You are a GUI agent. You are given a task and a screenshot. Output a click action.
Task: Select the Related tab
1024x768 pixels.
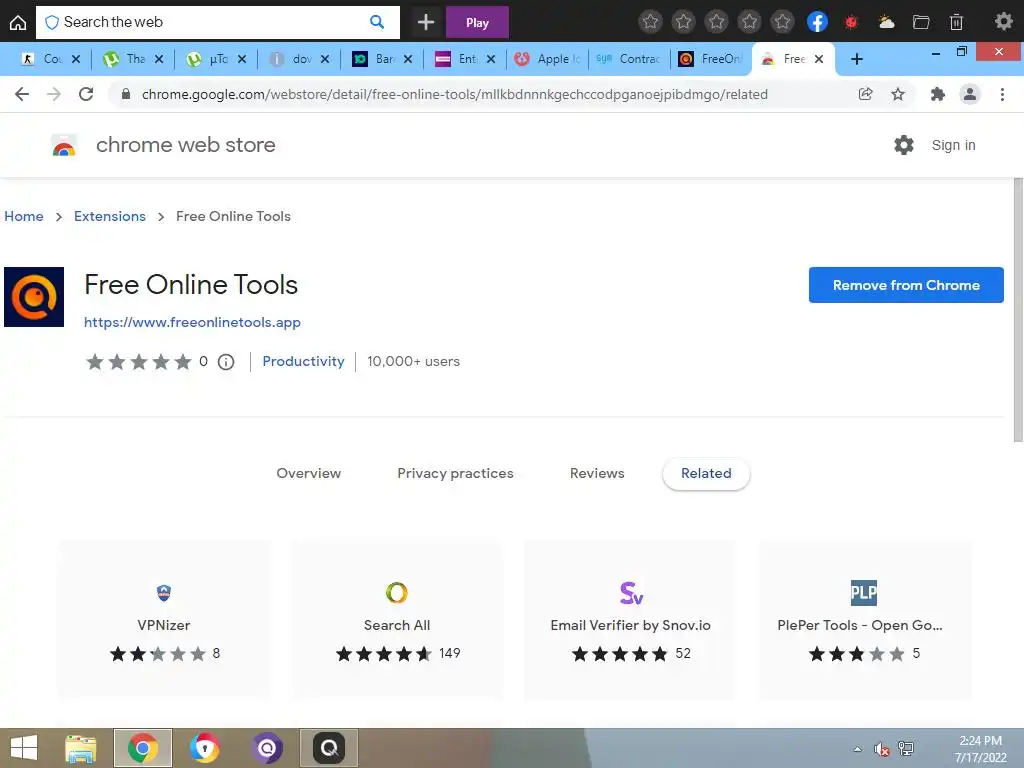(706, 473)
